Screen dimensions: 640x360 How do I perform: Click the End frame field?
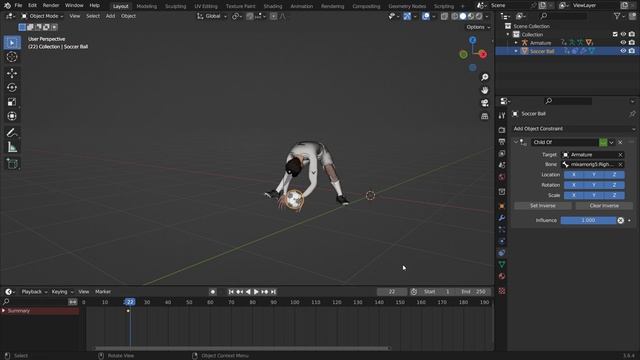click(x=474, y=292)
